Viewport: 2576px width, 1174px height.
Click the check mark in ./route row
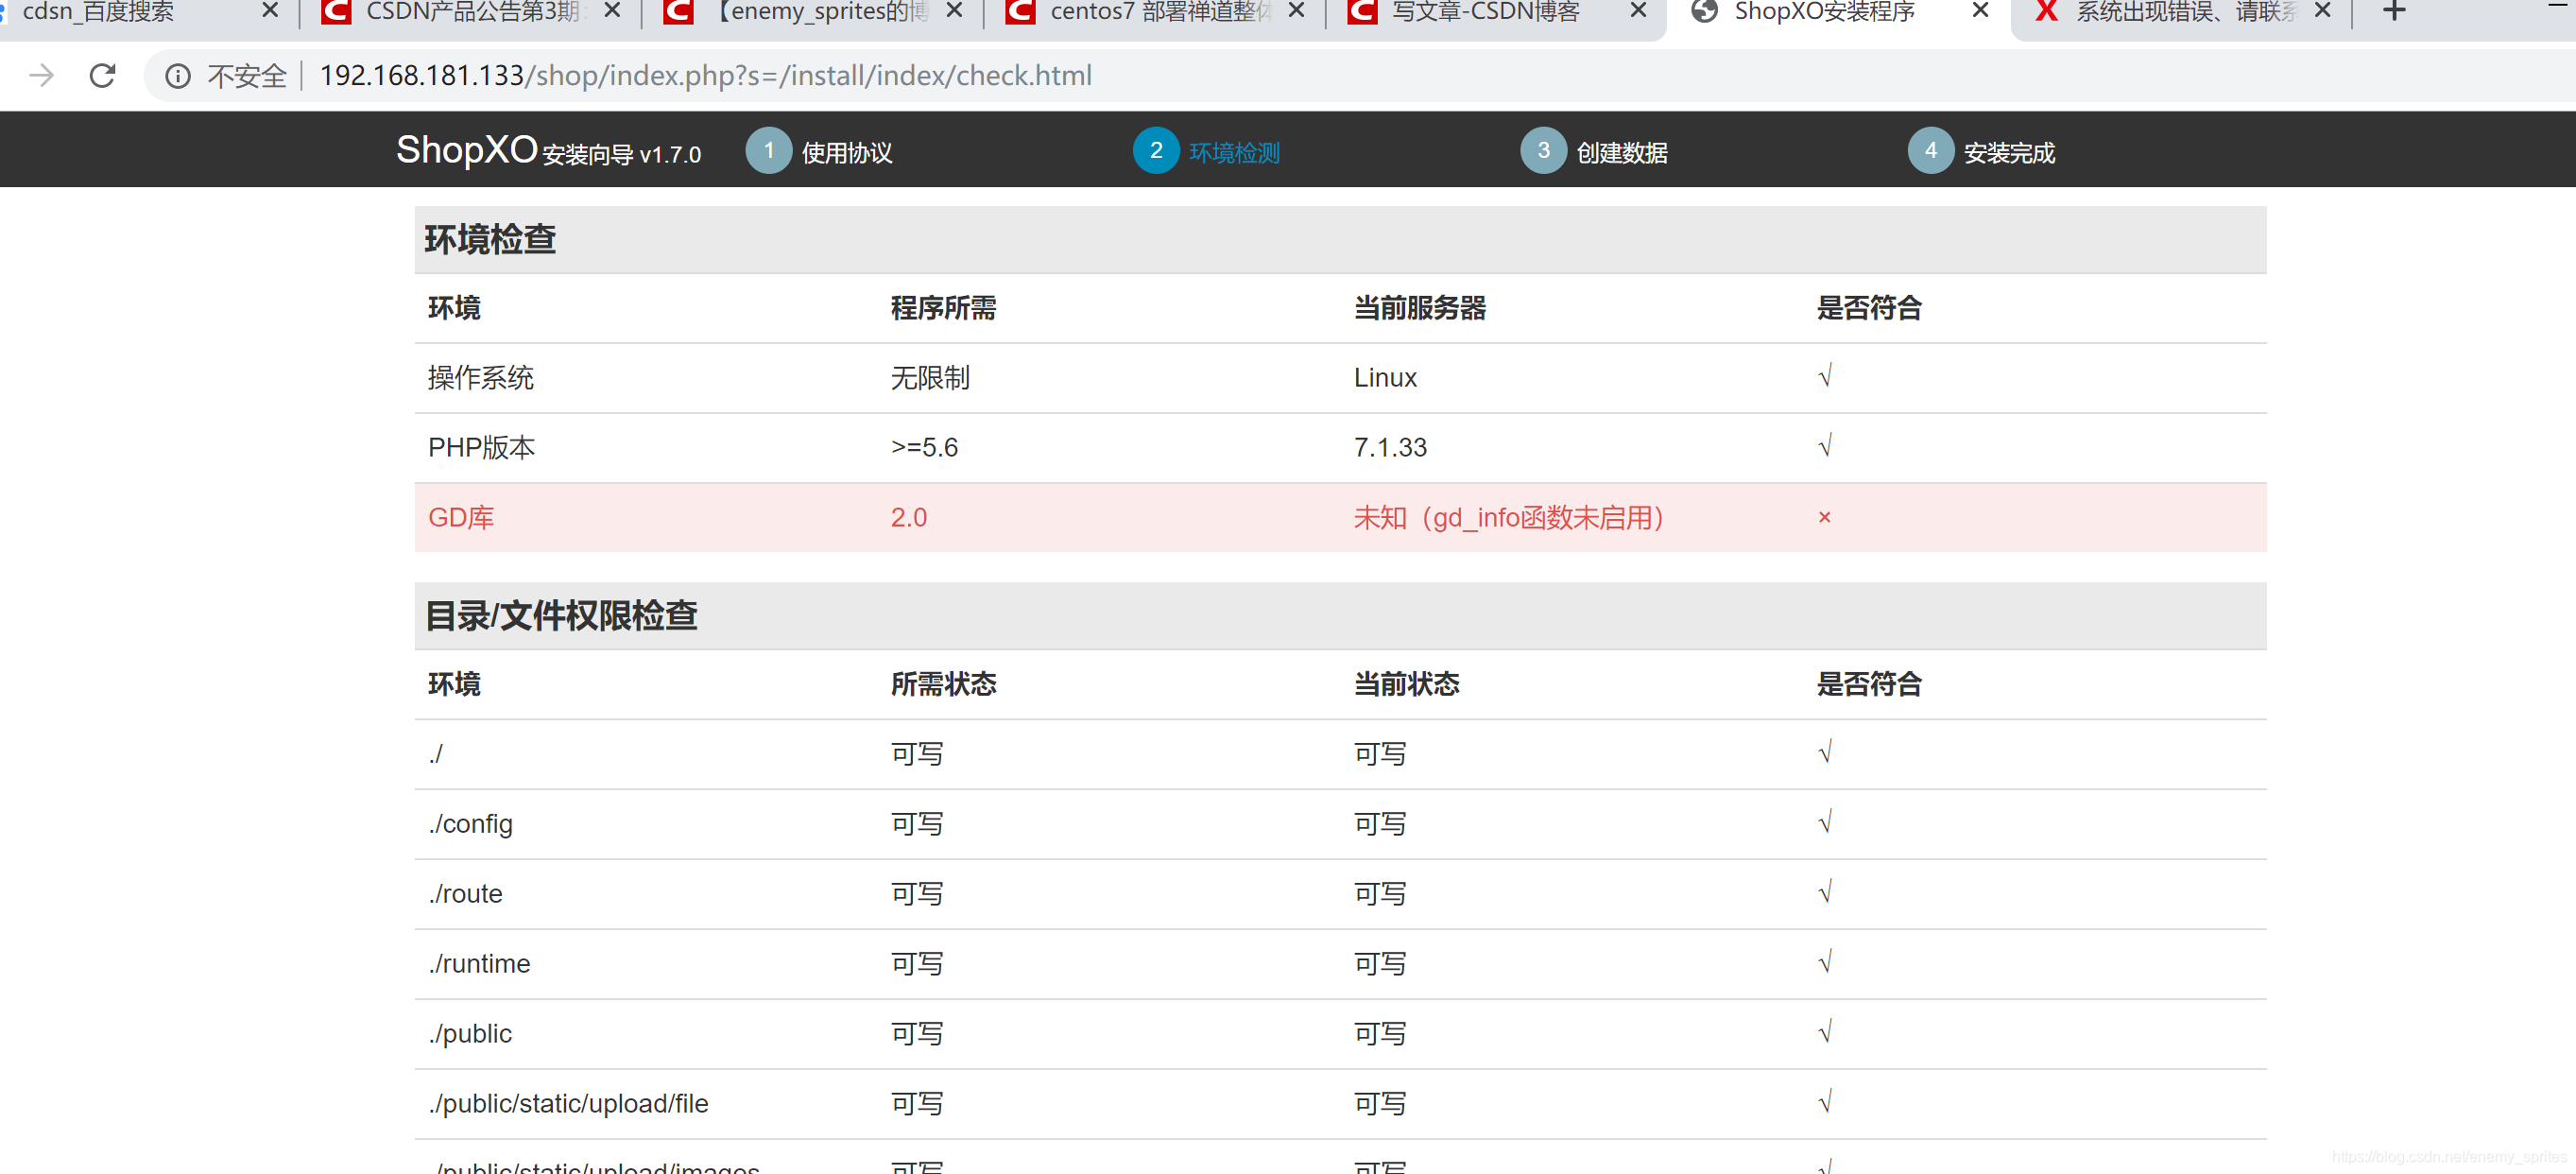coord(1825,892)
